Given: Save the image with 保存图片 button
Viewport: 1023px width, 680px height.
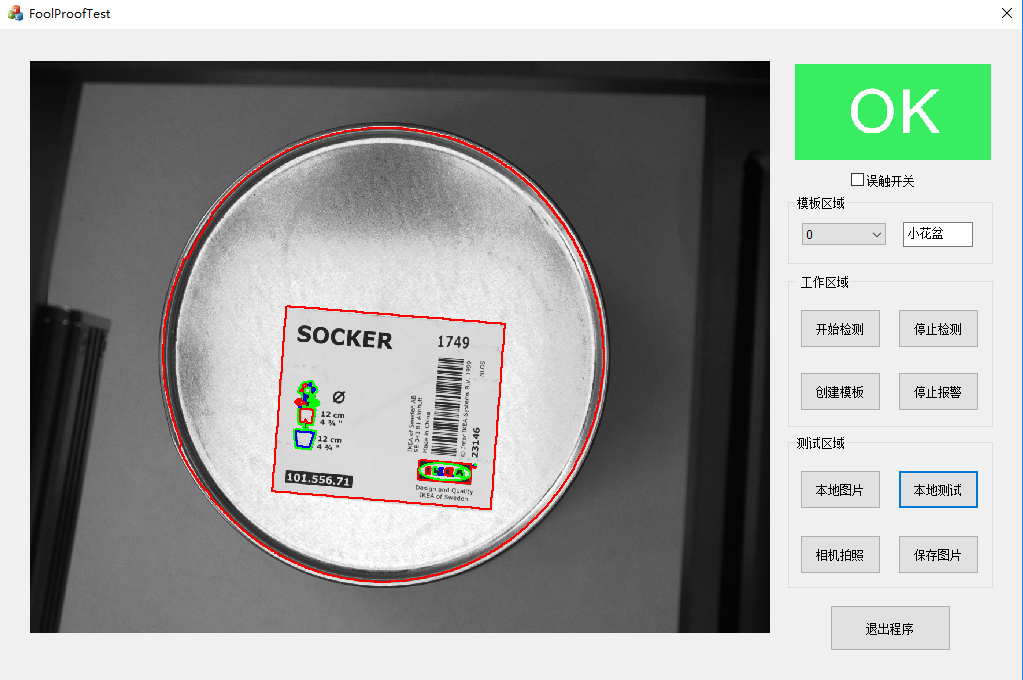Looking at the screenshot, I should click(x=938, y=555).
